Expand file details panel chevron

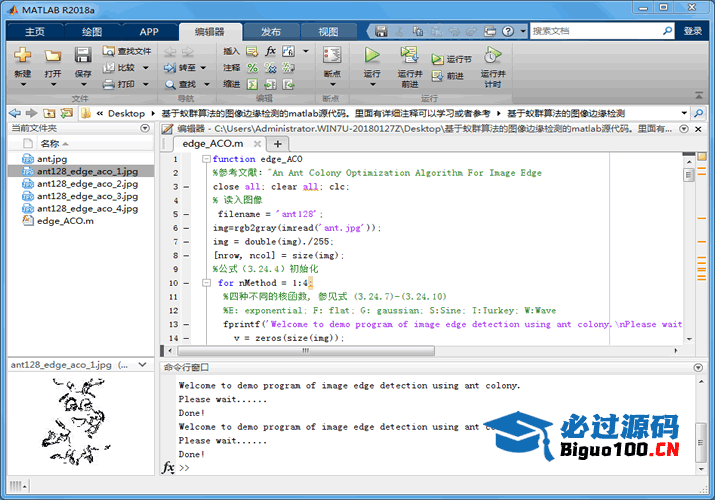(x=142, y=365)
